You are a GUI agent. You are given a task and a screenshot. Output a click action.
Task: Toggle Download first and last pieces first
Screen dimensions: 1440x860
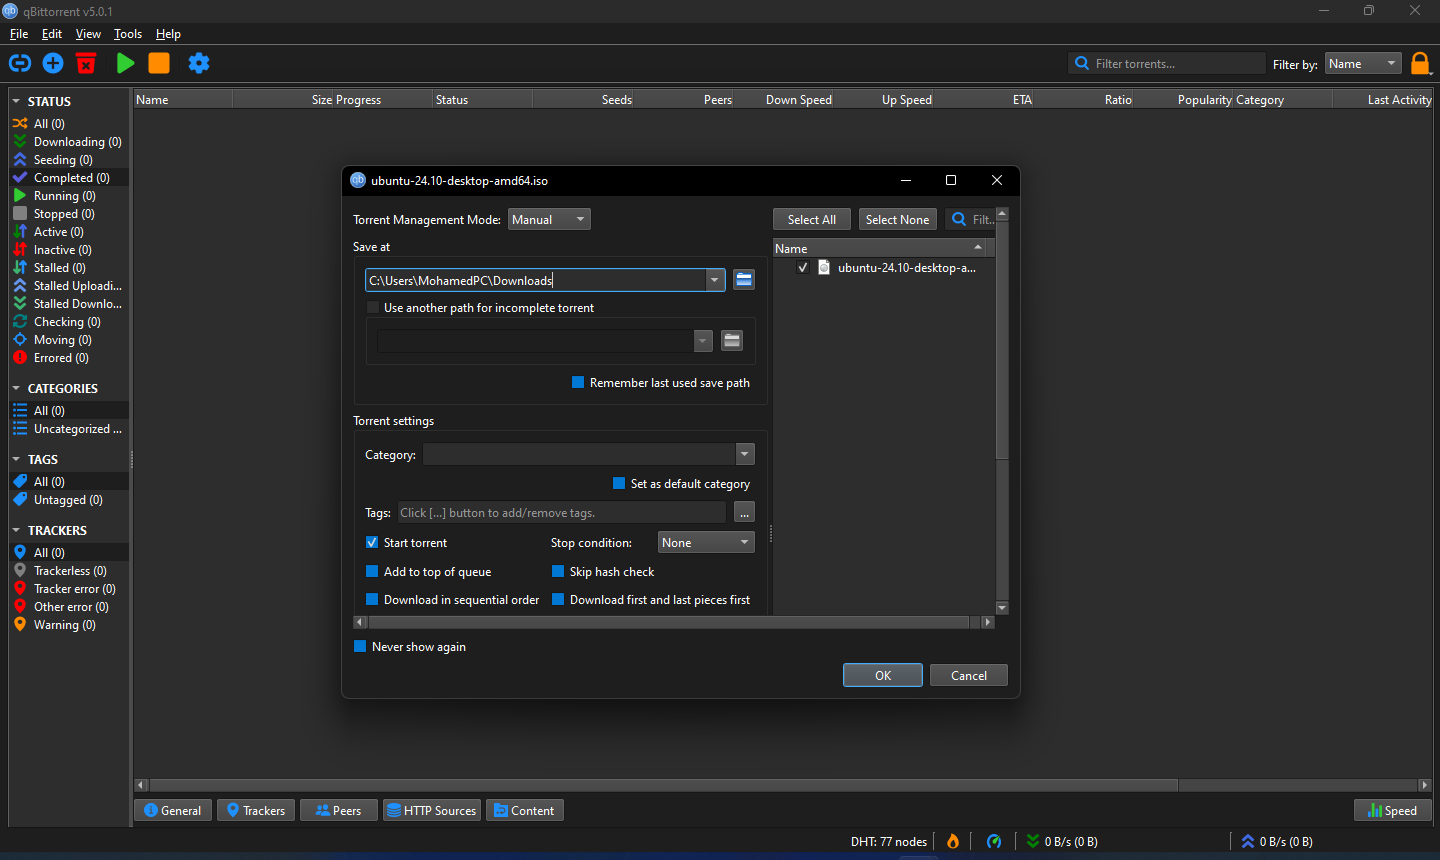coord(558,600)
